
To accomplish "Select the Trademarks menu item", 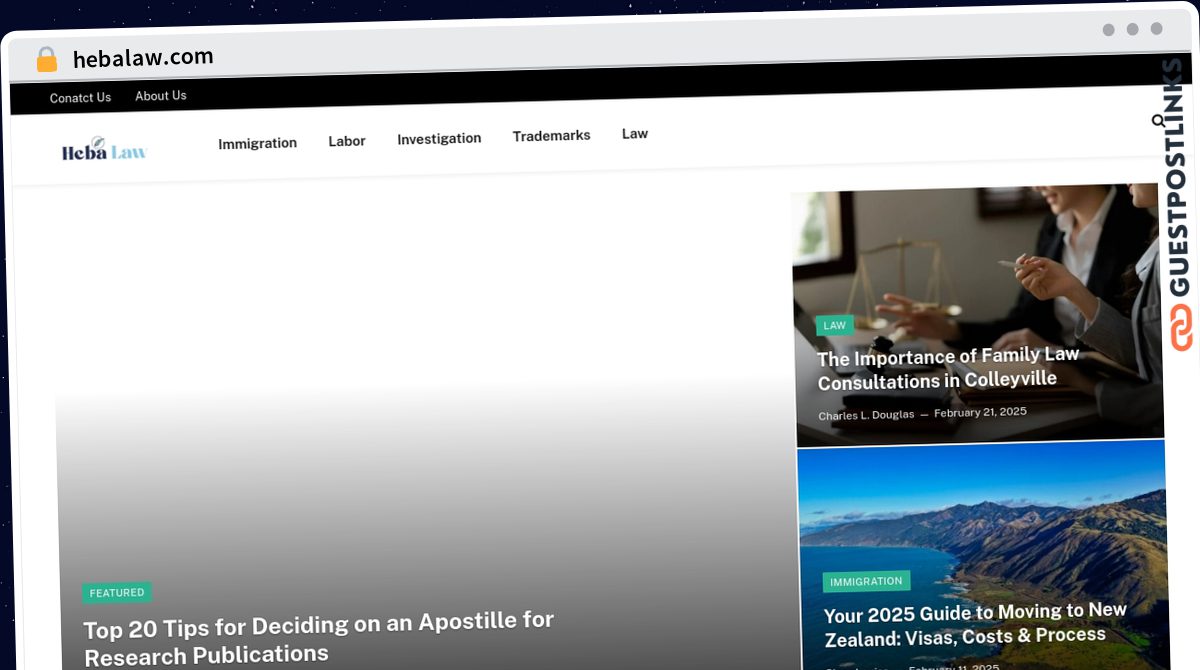I will coord(551,135).
